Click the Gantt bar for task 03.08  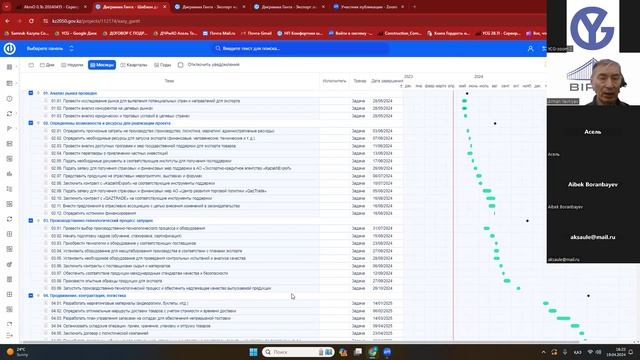[507, 281]
